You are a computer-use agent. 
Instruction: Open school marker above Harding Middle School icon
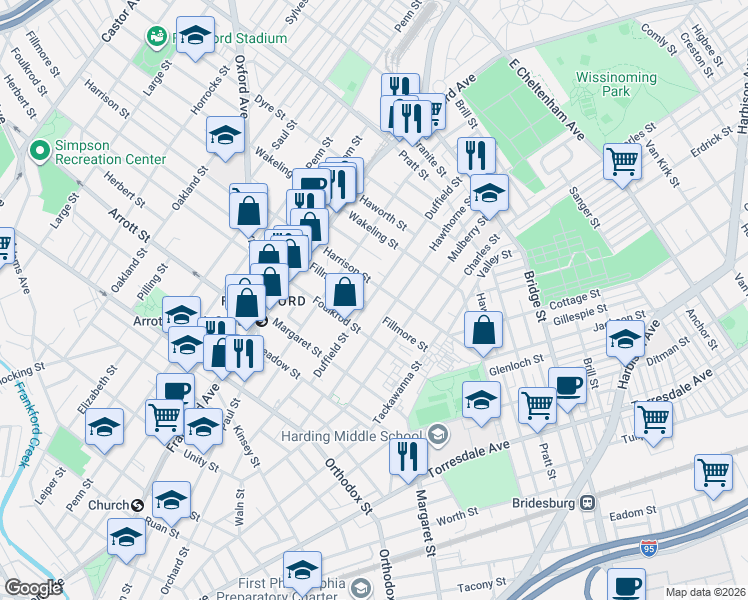click(x=481, y=403)
